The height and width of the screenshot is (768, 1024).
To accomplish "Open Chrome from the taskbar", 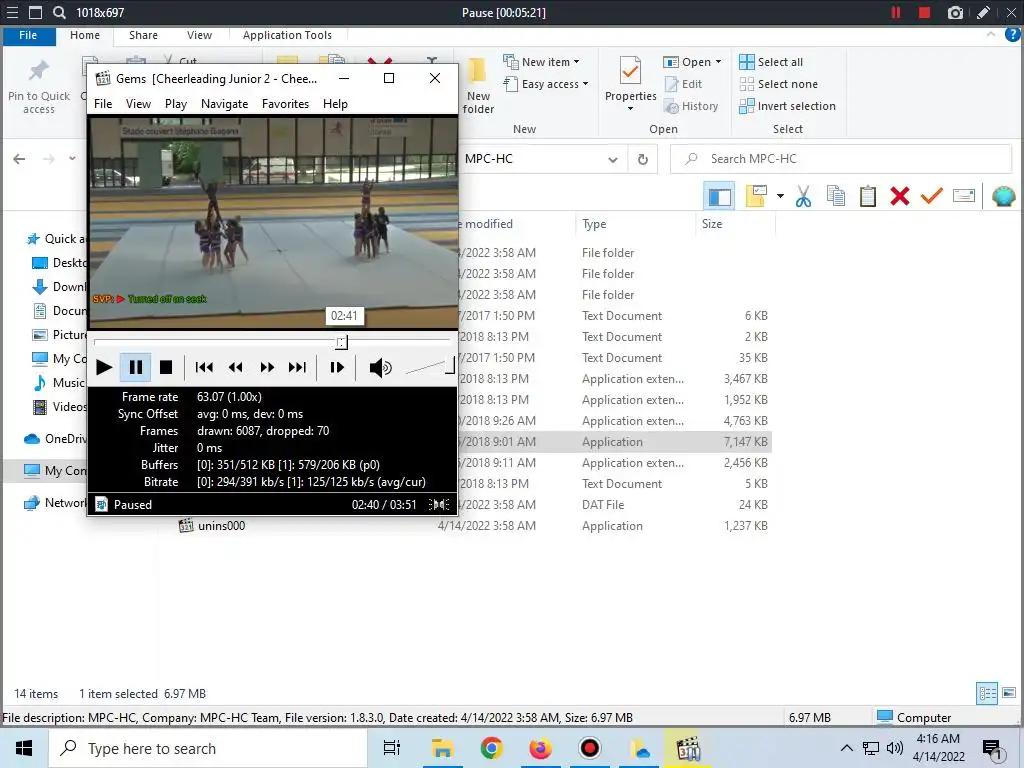I will (x=491, y=748).
